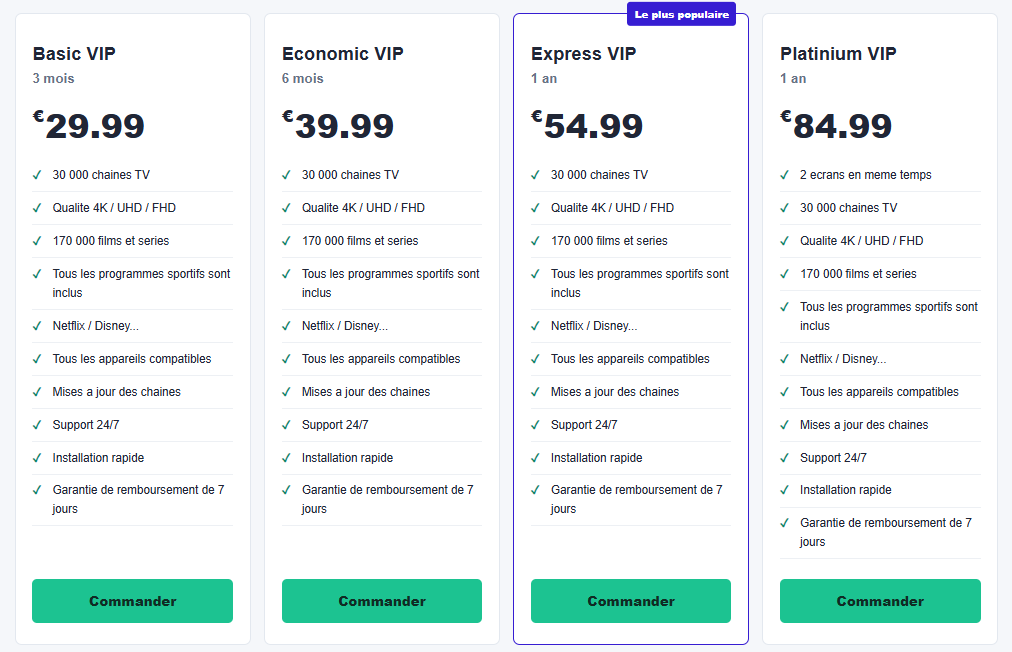1012x652 pixels.
Task: Click the Express VIP checkmark beside 'Installation rapide'
Action: (x=535, y=458)
